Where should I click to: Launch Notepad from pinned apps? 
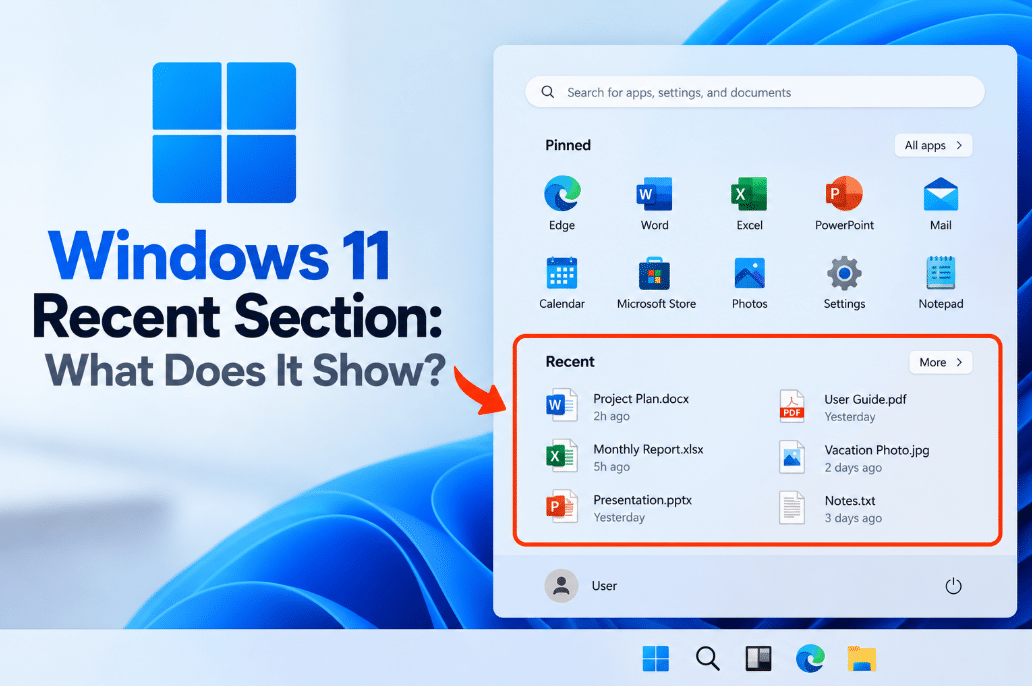[941, 273]
